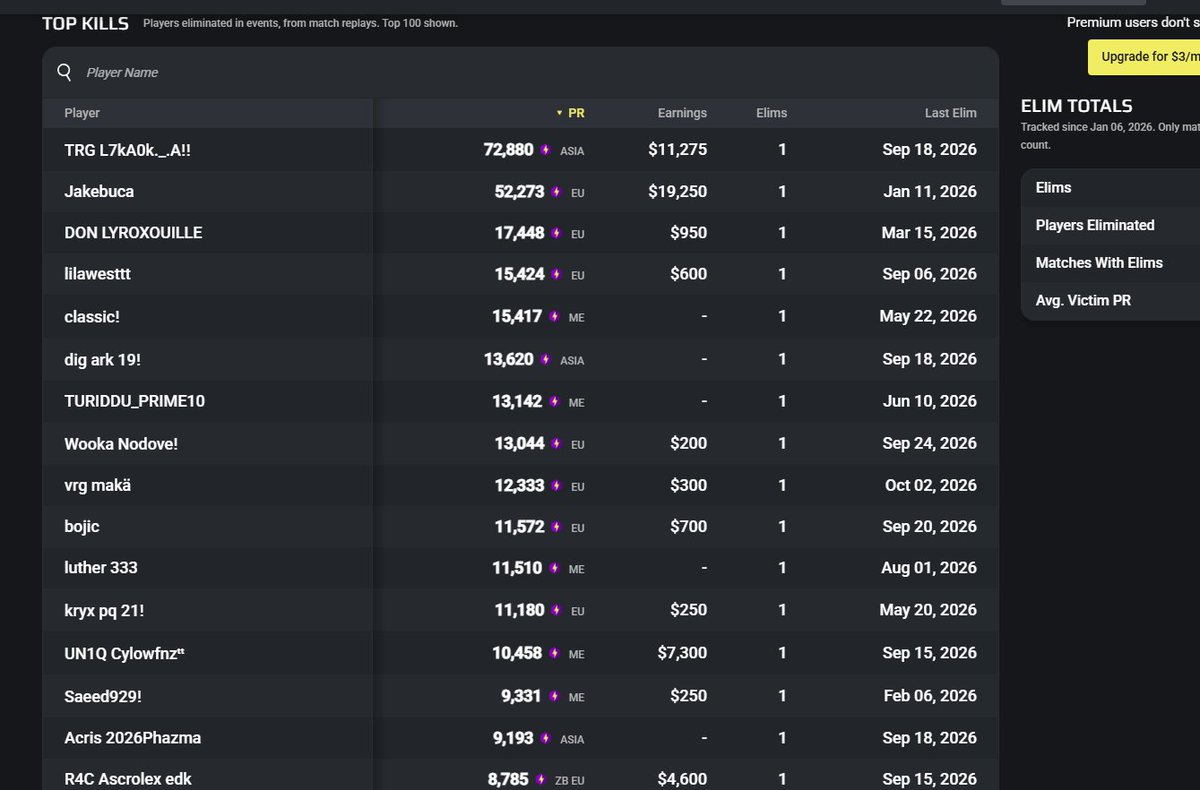Sort by Player column header
The height and width of the screenshot is (790, 1200).
(82, 113)
